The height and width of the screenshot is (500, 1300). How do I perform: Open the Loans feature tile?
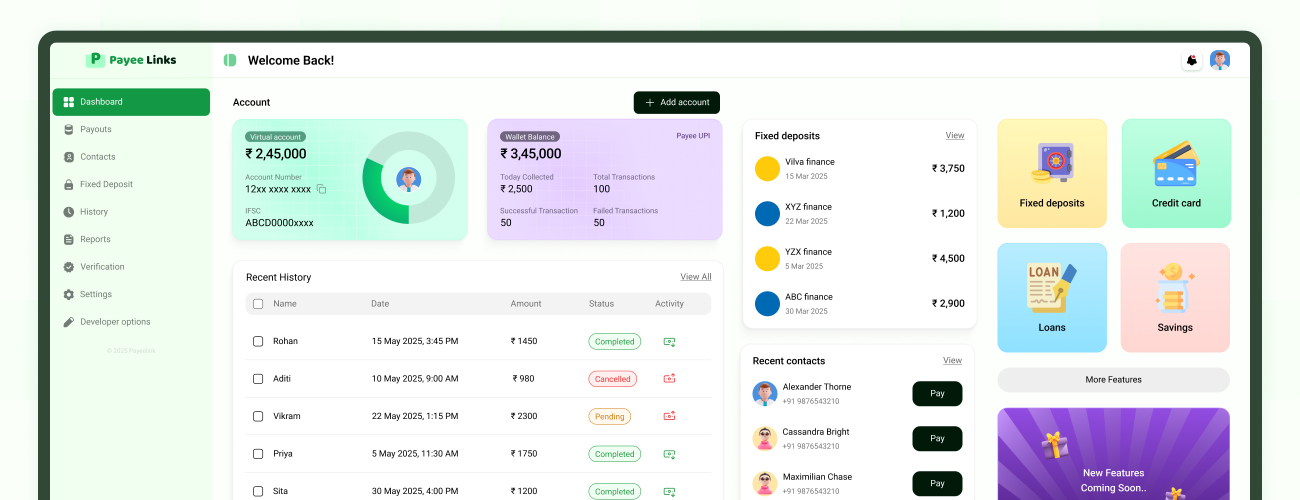point(1052,297)
